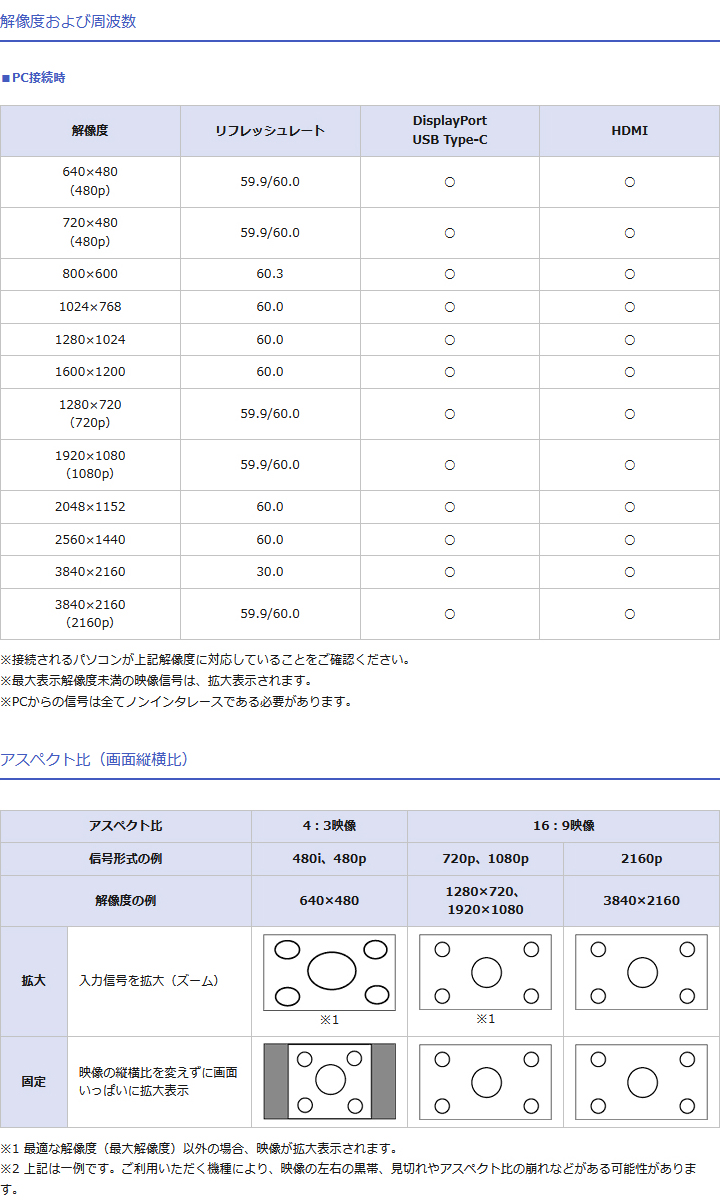Click the アスペクト比（画面縦横比） section heading
Image resolution: width=720 pixels, height=1200 pixels.
click(x=95, y=759)
